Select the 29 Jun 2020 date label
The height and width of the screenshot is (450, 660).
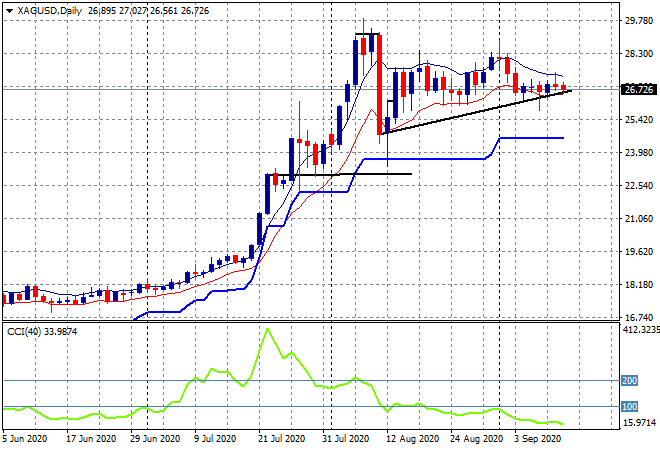pos(155,439)
